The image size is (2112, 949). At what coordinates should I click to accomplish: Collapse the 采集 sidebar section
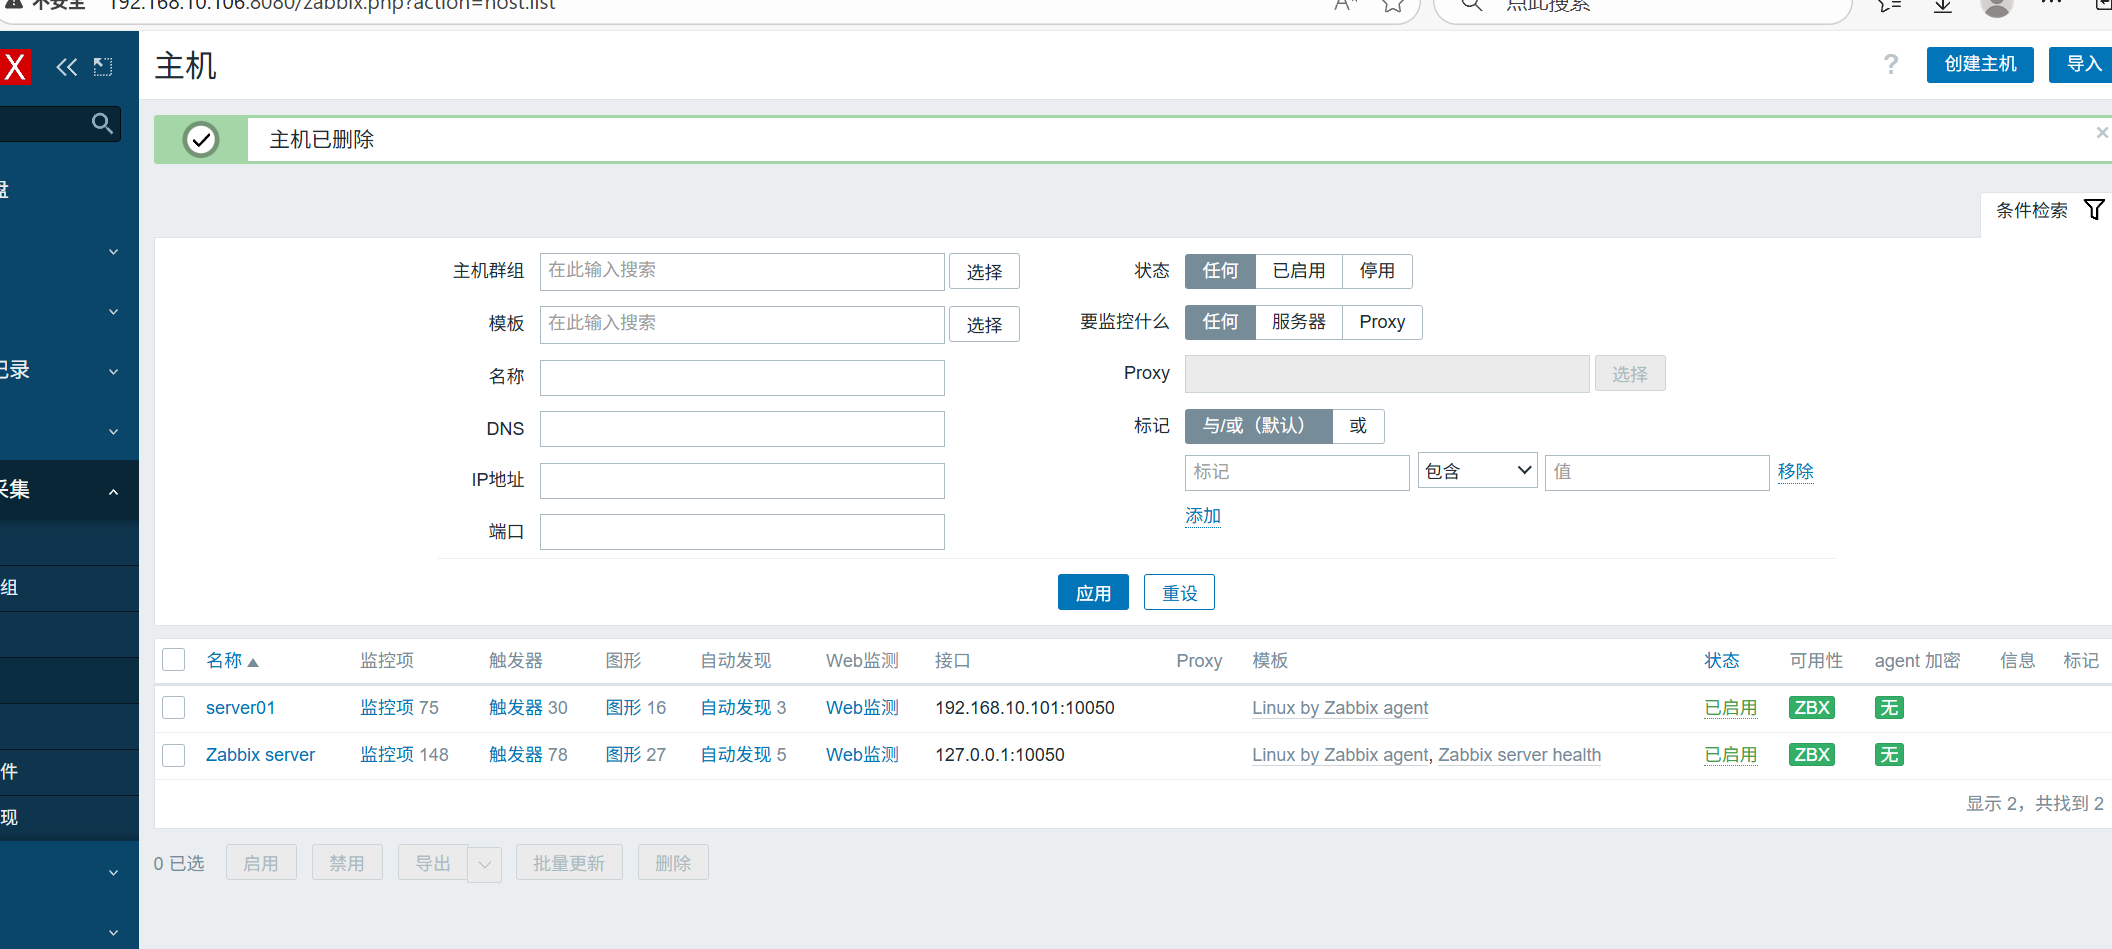(x=113, y=491)
